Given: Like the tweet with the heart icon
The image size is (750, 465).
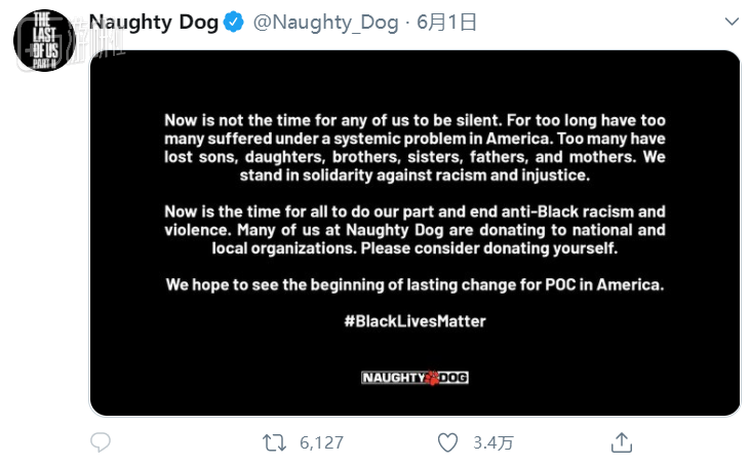Looking at the screenshot, I should pyautogui.click(x=448, y=442).
